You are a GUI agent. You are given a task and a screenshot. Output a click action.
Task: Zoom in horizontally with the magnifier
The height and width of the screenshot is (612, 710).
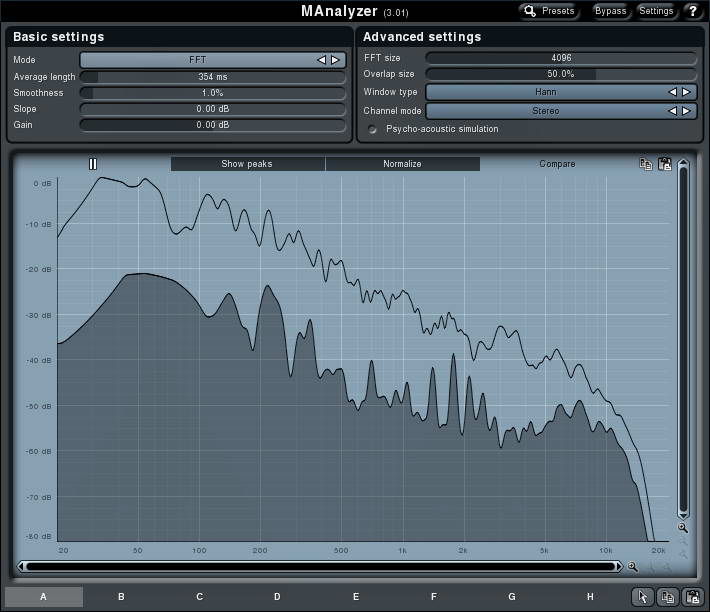pos(633,567)
